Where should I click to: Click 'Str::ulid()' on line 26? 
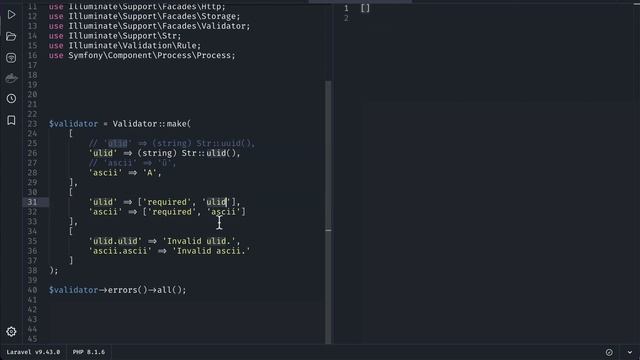(x=209, y=153)
